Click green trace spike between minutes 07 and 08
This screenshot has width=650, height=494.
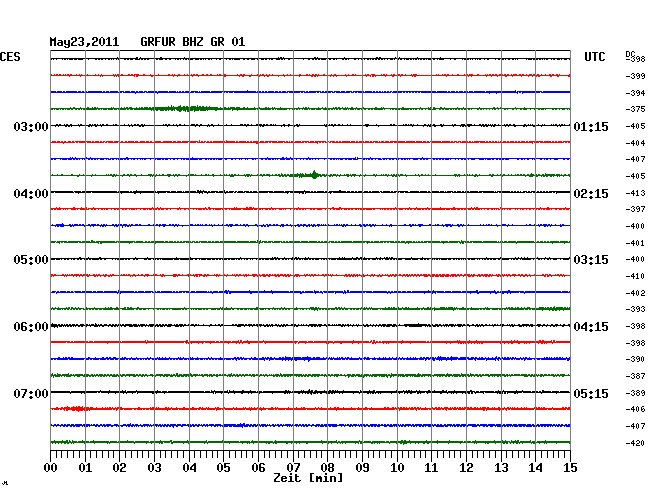(x=314, y=175)
